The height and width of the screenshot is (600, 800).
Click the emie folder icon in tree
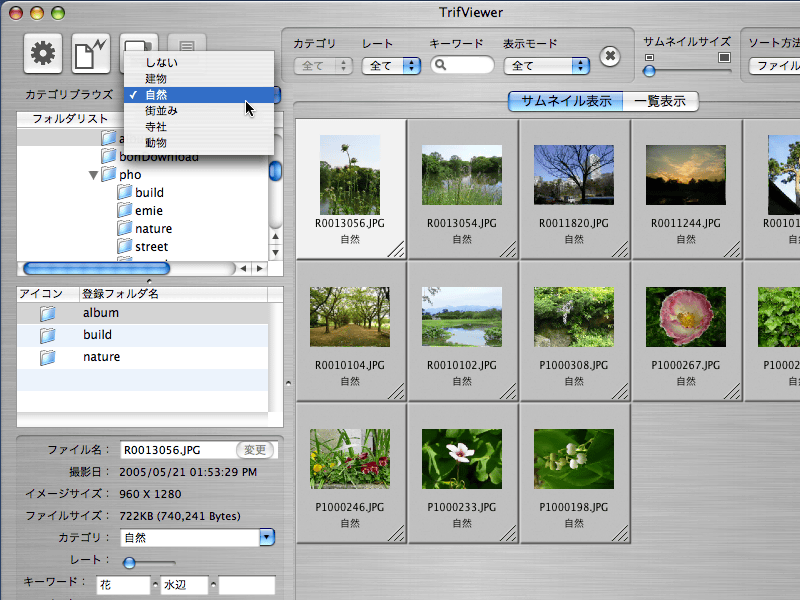click(124, 210)
